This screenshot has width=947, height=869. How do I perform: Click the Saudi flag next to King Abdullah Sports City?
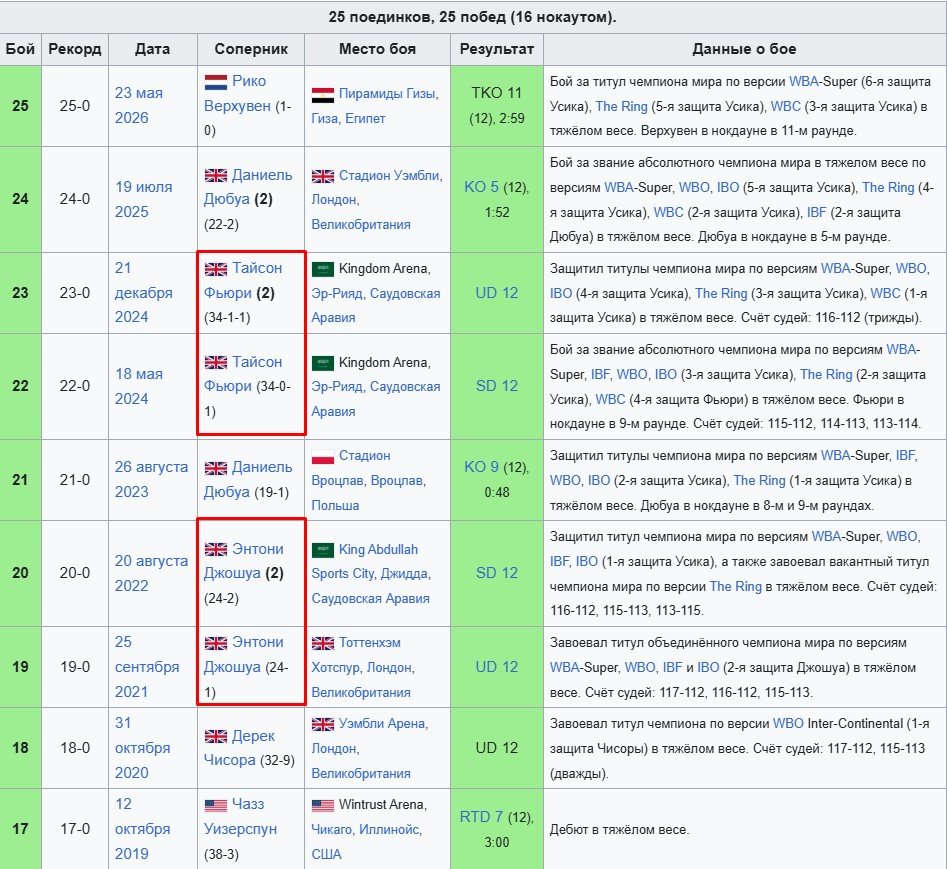(323, 550)
